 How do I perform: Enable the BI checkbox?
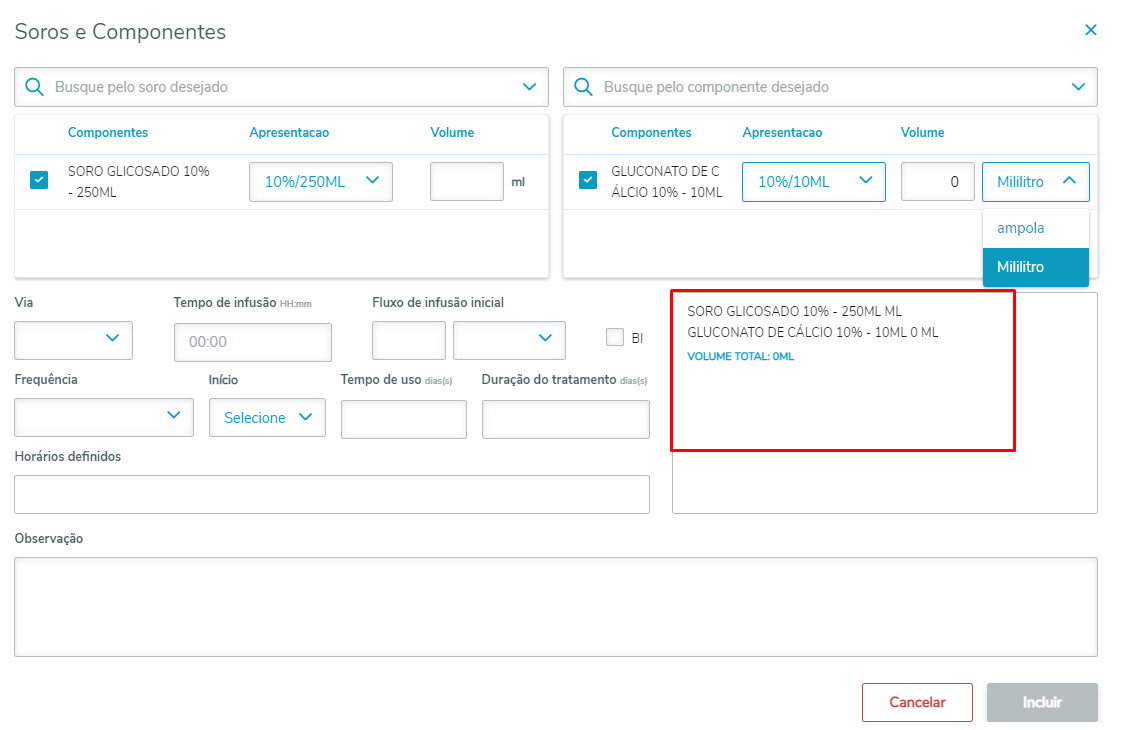(x=615, y=337)
